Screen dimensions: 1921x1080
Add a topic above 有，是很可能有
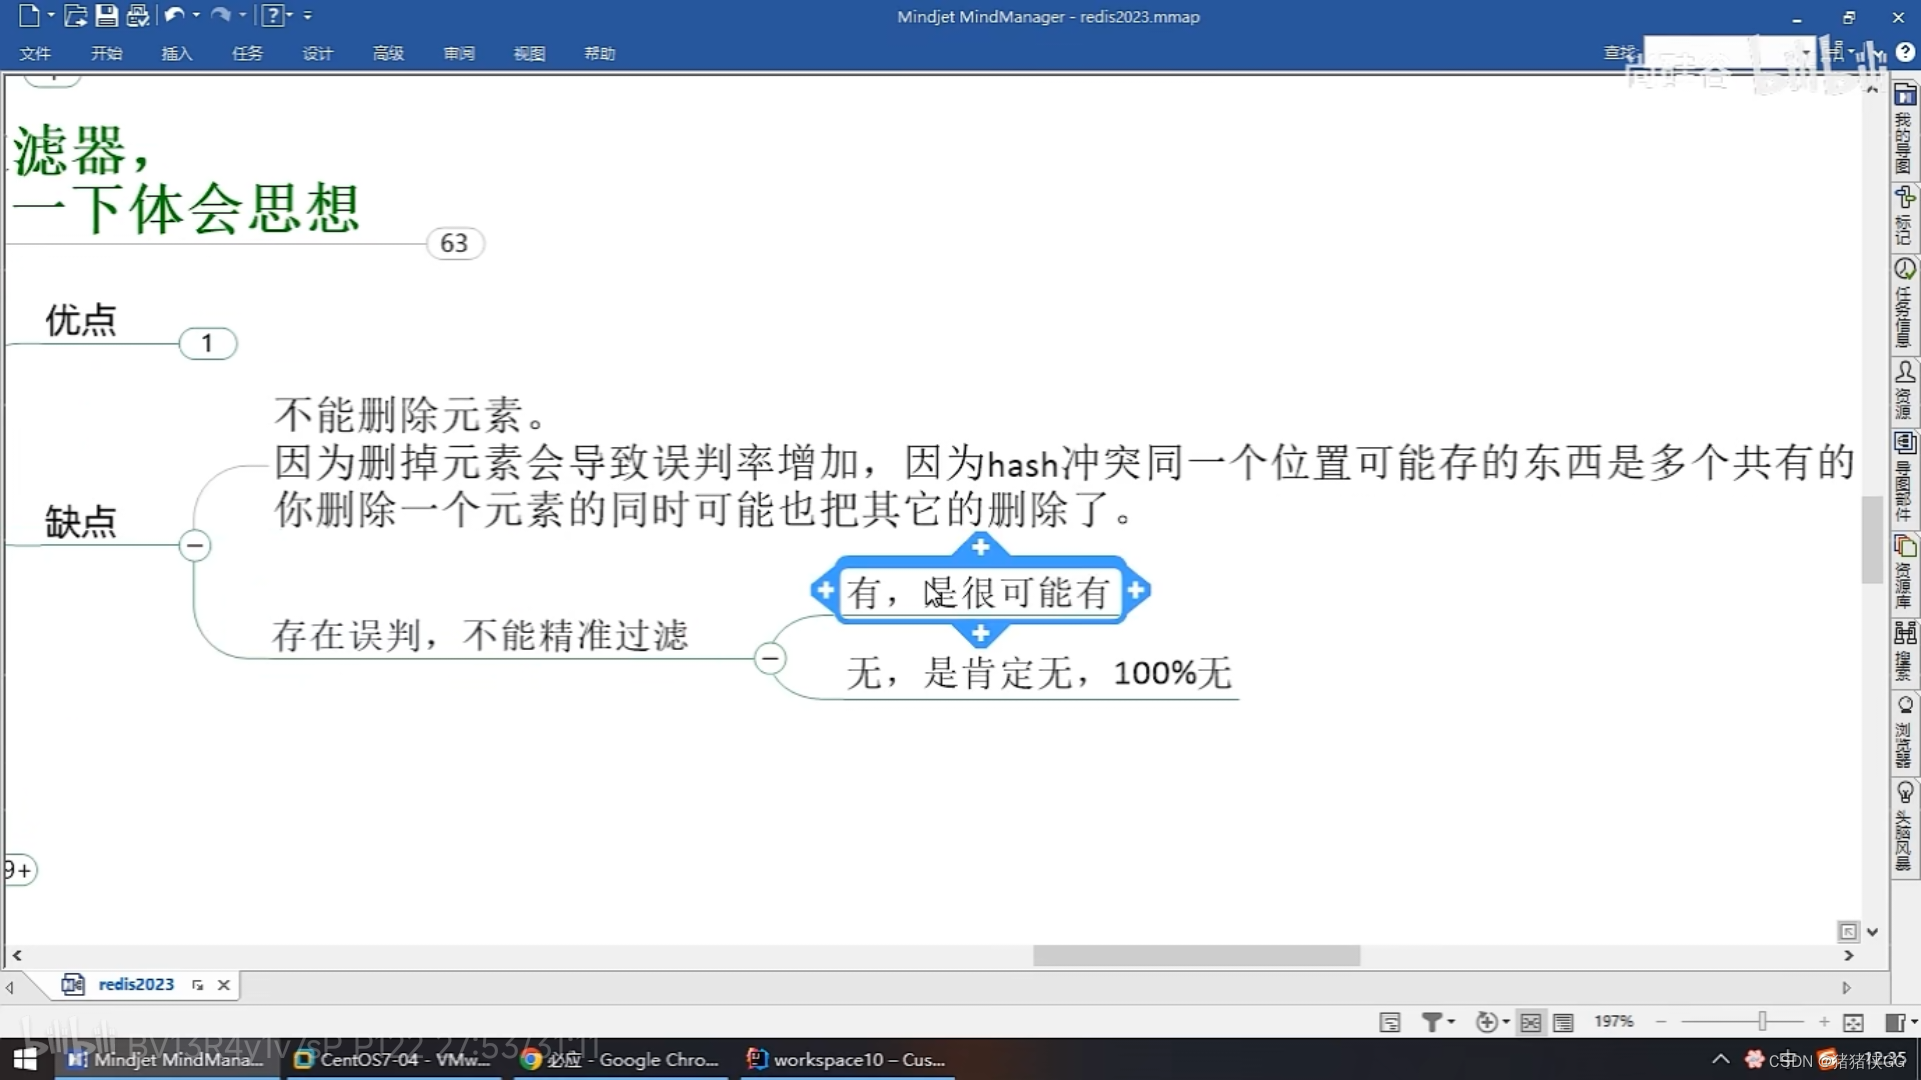click(980, 547)
